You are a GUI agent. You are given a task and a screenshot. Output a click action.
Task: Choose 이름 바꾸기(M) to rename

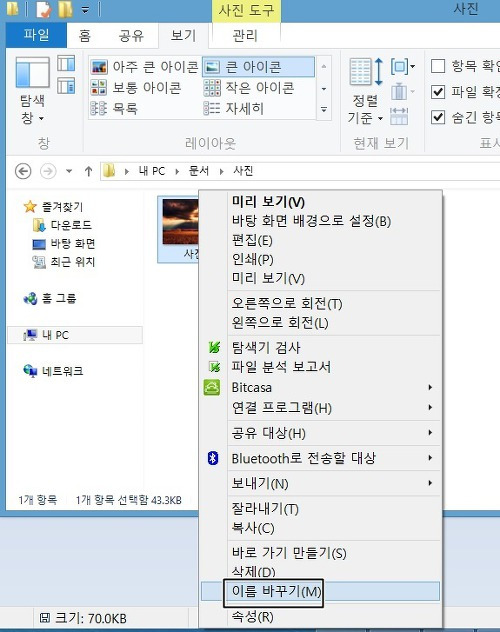click(x=321, y=592)
